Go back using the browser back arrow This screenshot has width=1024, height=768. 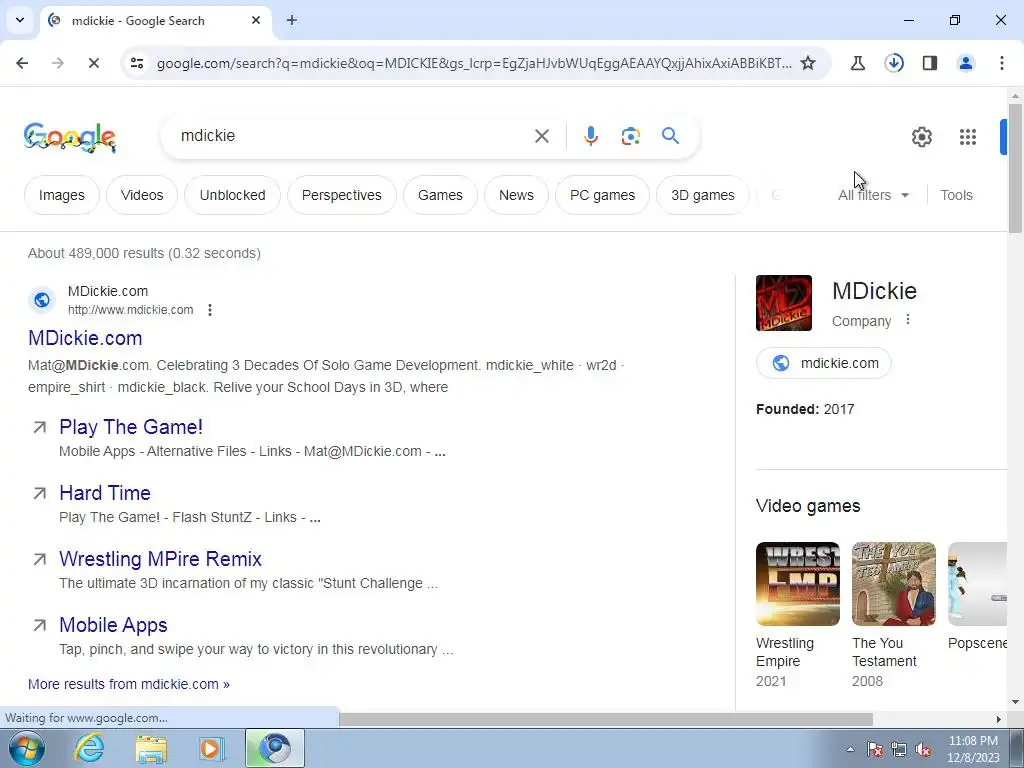pos(22,63)
